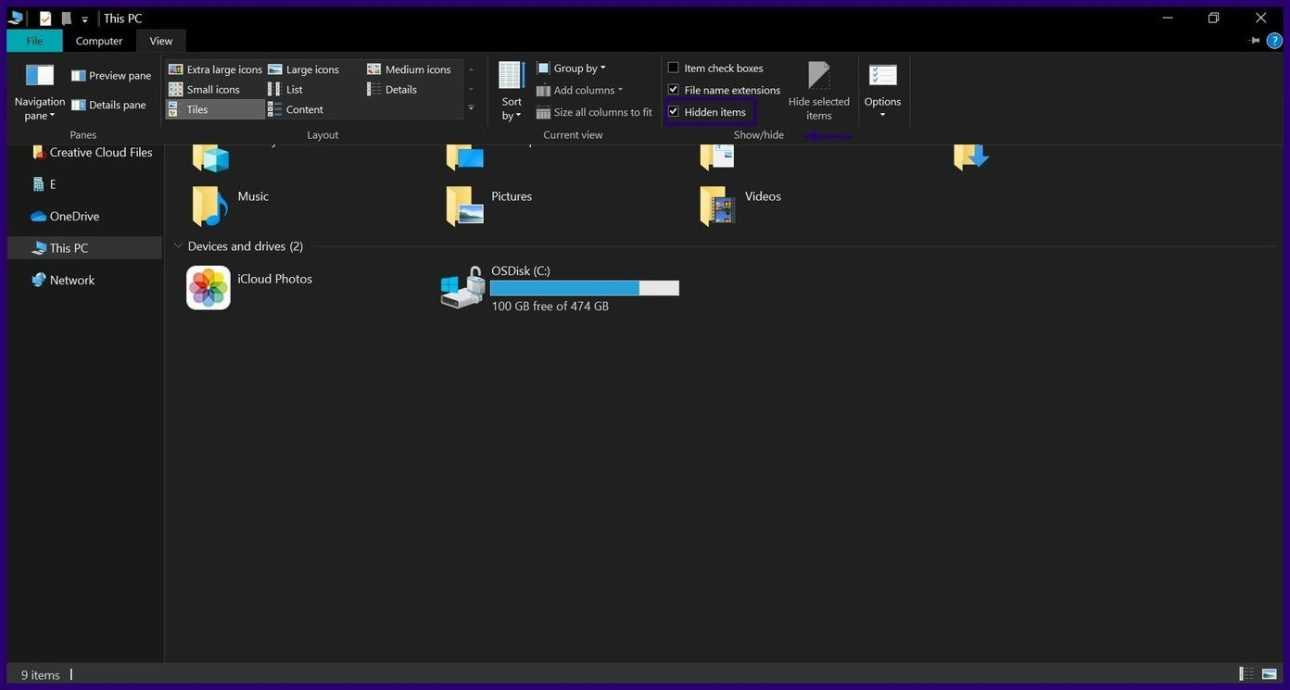
Task: Select Extra large icons layout
Action: (x=215, y=69)
